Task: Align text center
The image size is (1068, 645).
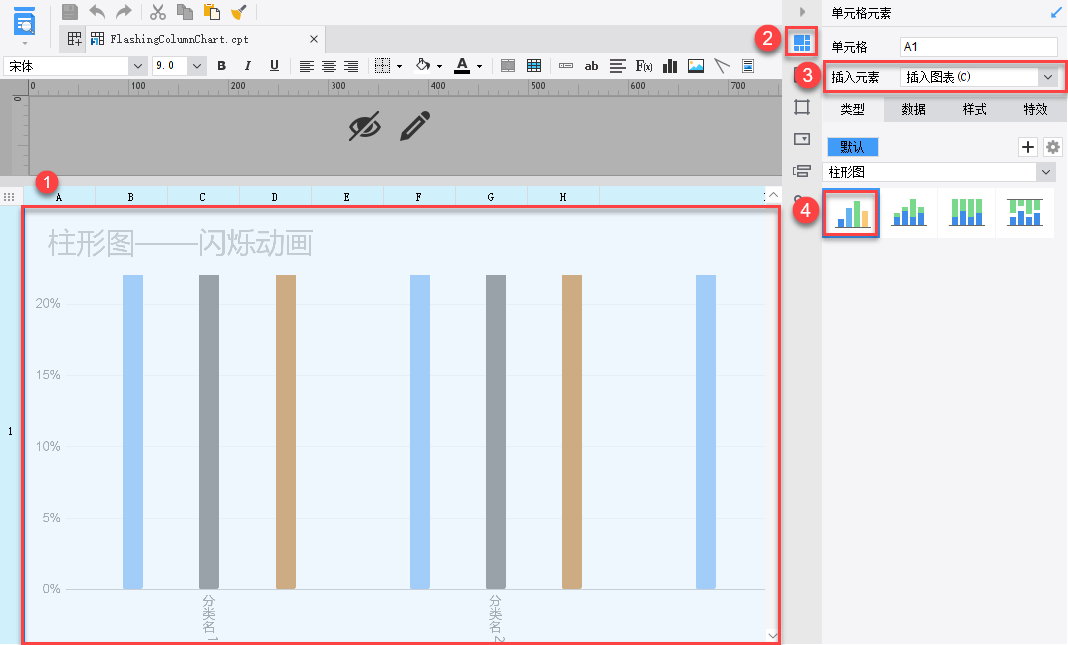Action: [329, 66]
